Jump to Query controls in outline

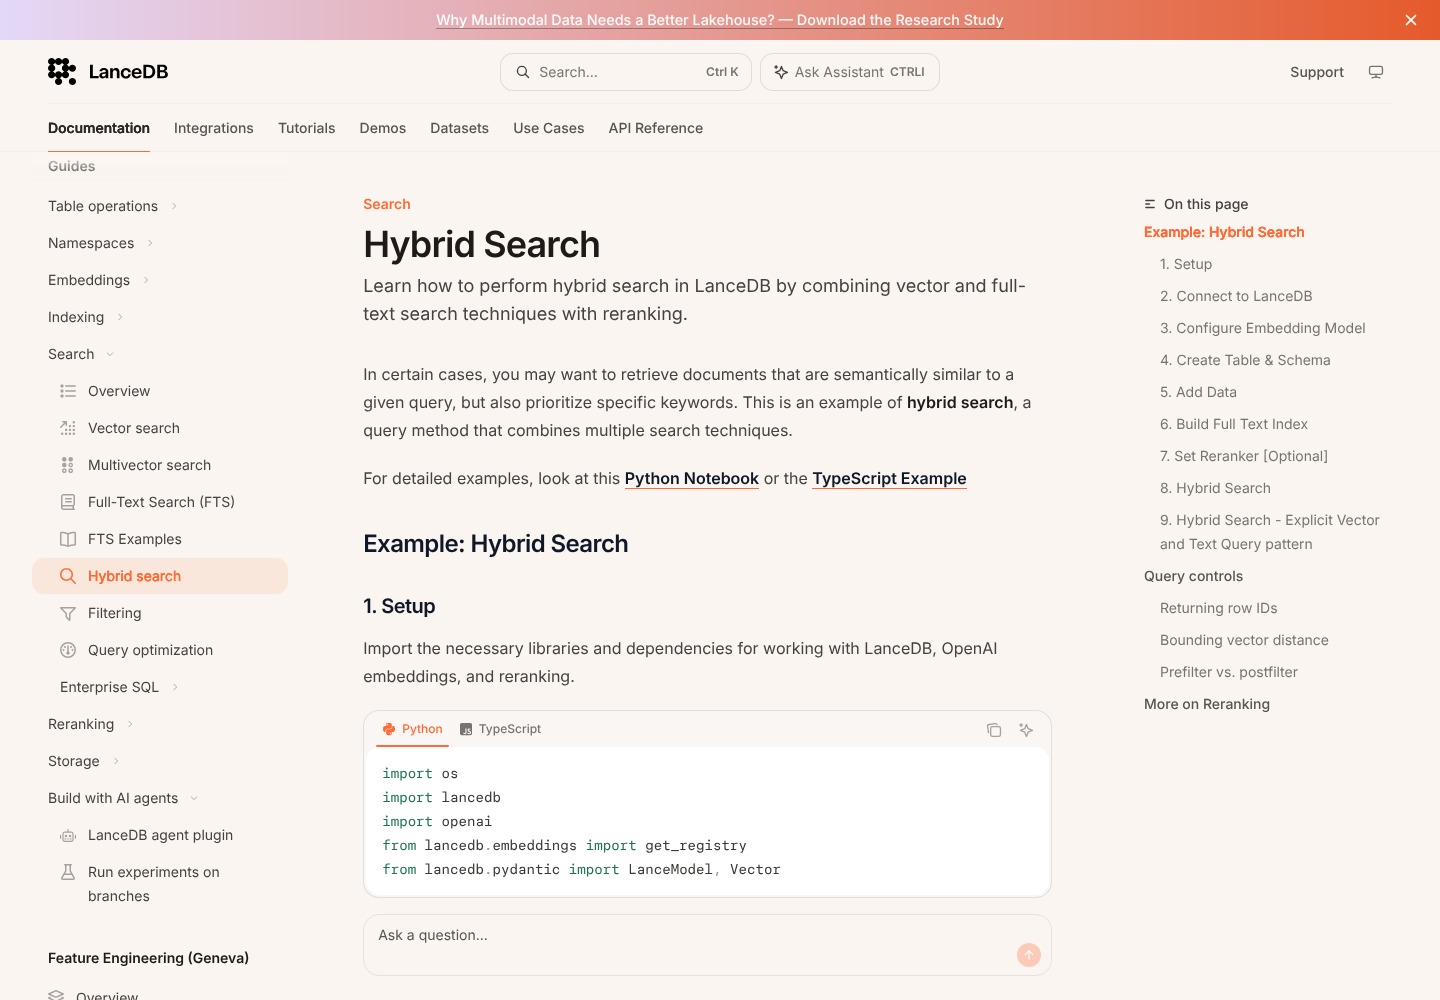[1194, 576]
